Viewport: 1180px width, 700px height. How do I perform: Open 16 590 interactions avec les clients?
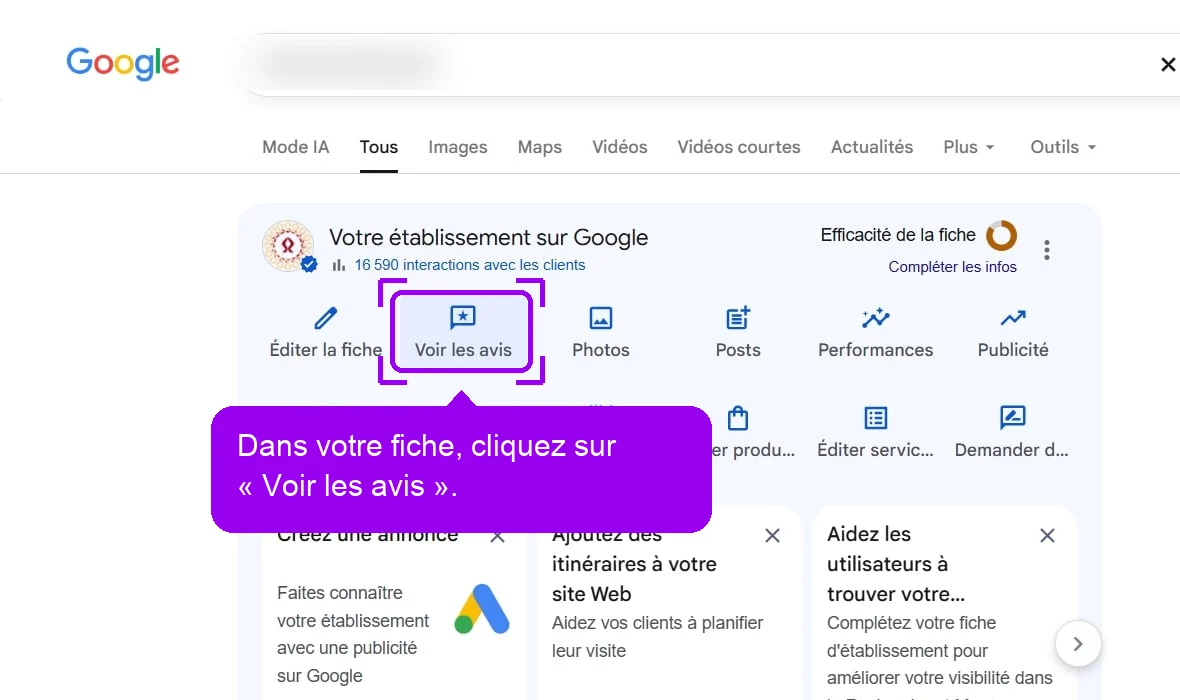470,265
